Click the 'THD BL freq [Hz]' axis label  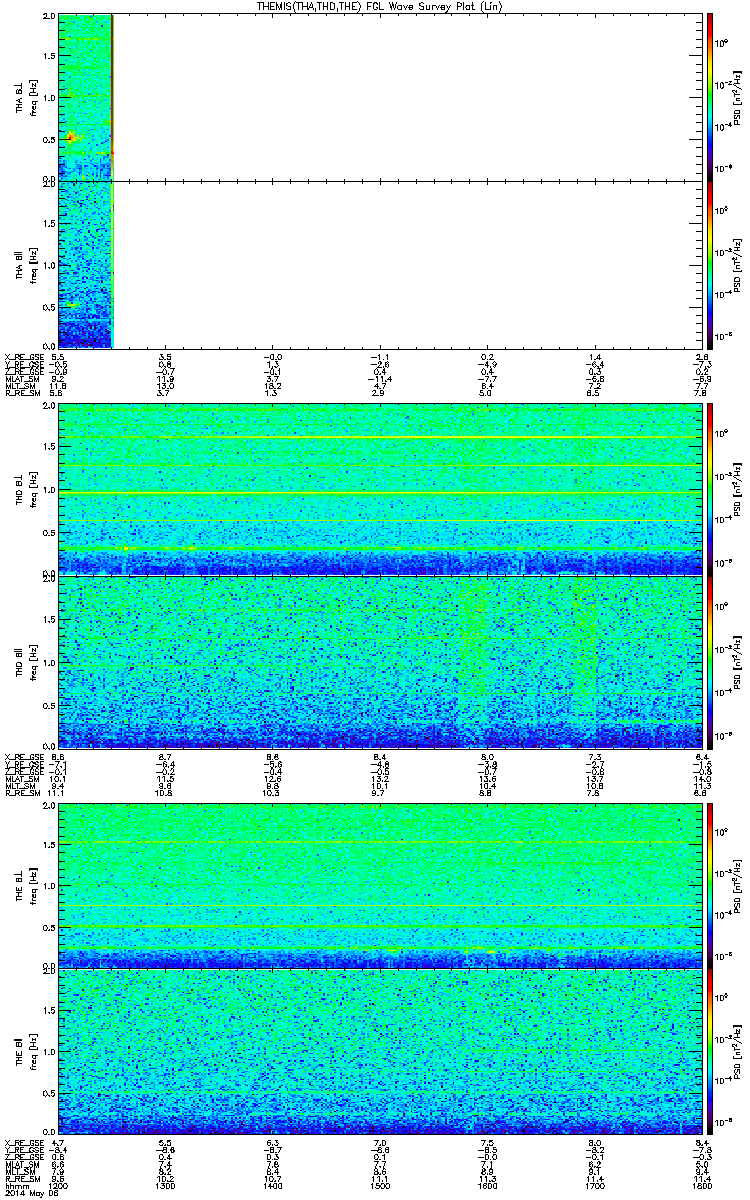click(26, 489)
